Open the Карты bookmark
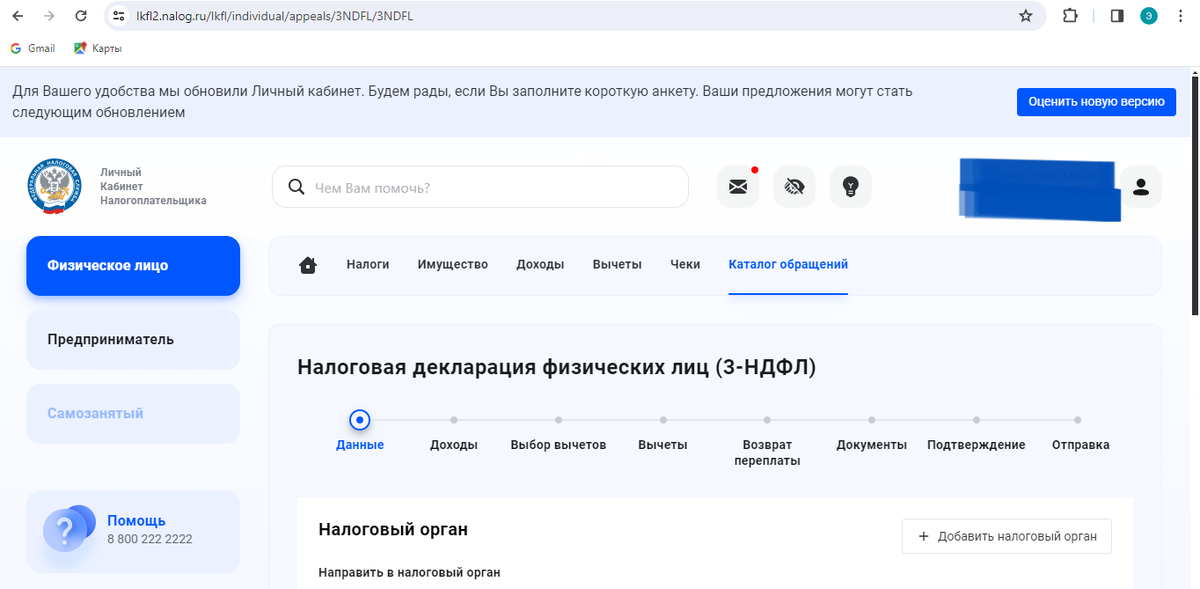1200x589 pixels. tap(98, 48)
